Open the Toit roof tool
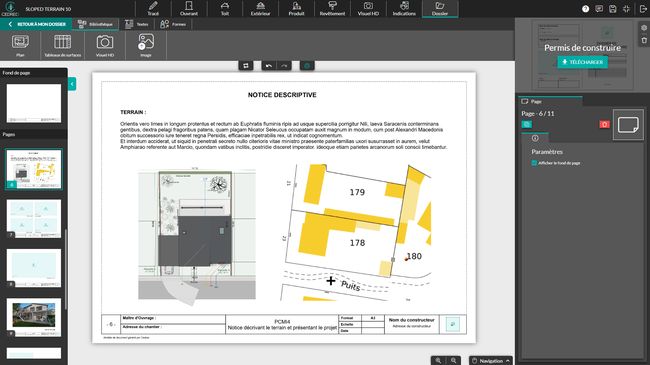650x365 pixels. [225, 8]
